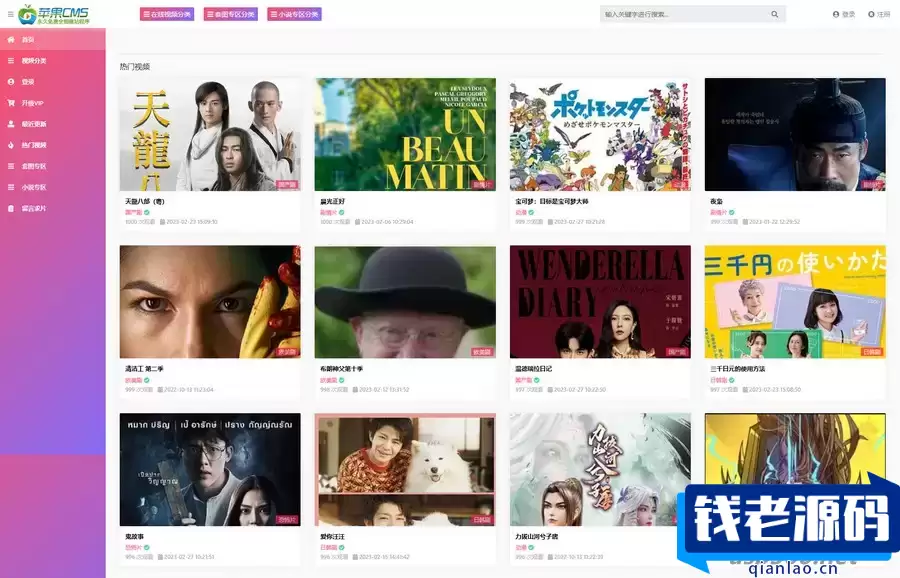Open the 套图专区 sidebar item
Screen dimensions: 900x578
coord(53,166)
